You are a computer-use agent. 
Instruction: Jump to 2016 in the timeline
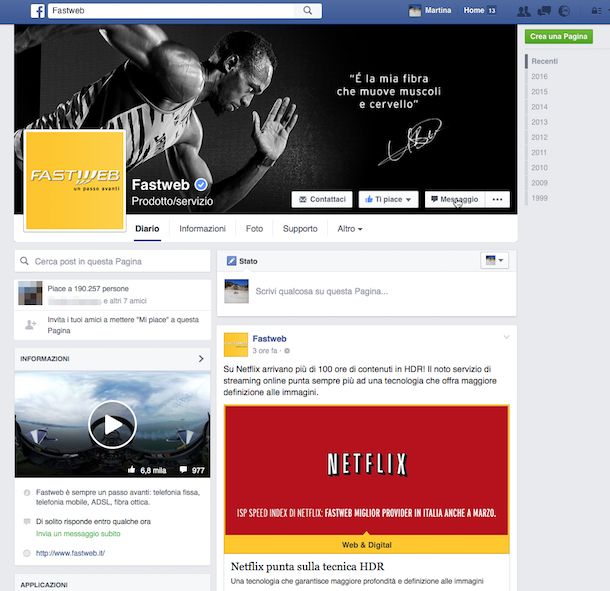[x=539, y=76]
